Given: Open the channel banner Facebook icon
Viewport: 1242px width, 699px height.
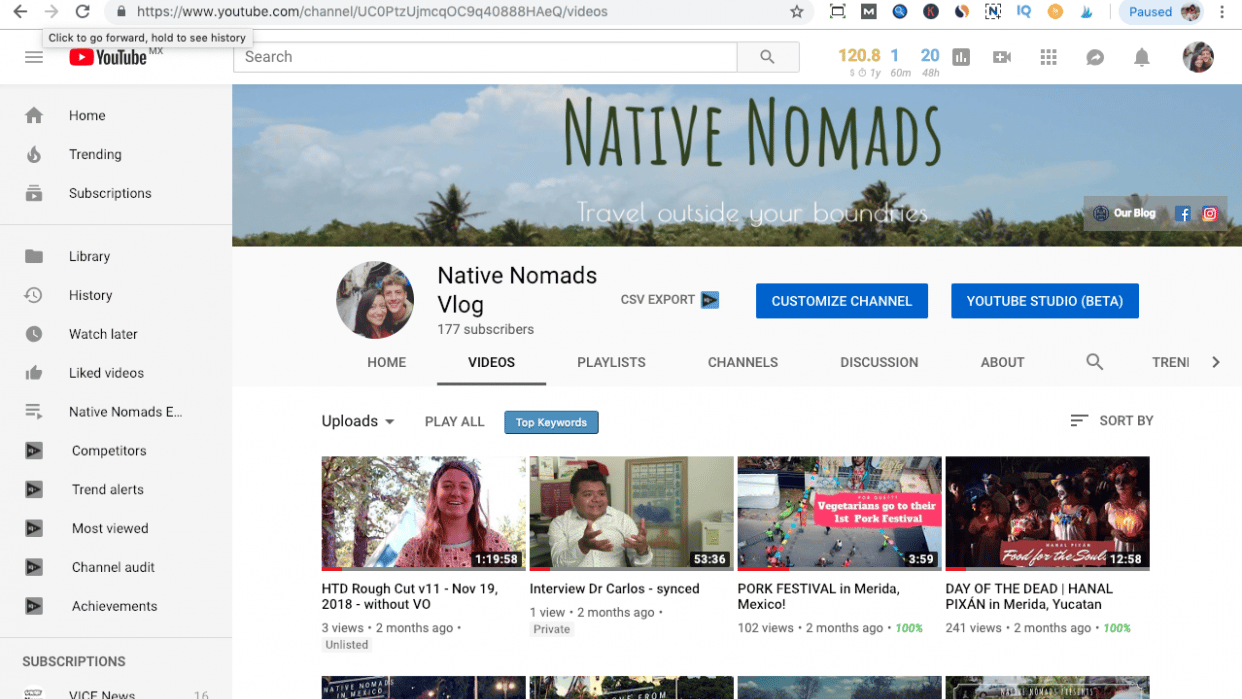Looking at the screenshot, I should pyautogui.click(x=1183, y=214).
